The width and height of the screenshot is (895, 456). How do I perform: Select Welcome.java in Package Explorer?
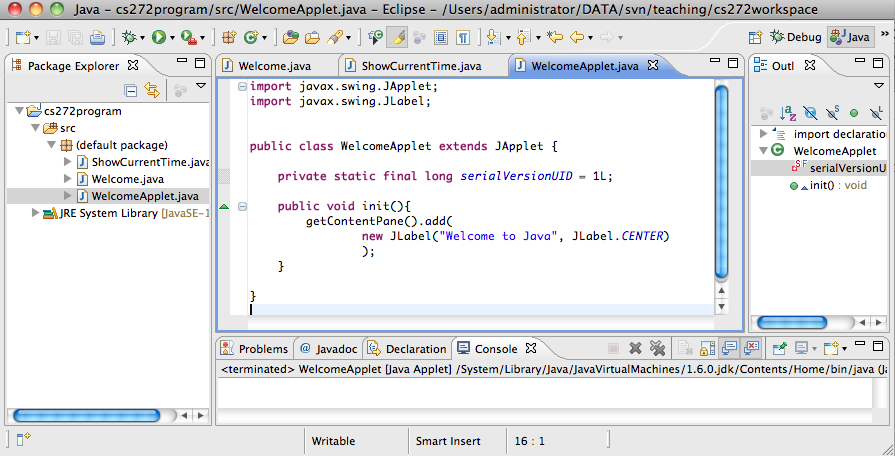click(x=128, y=179)
